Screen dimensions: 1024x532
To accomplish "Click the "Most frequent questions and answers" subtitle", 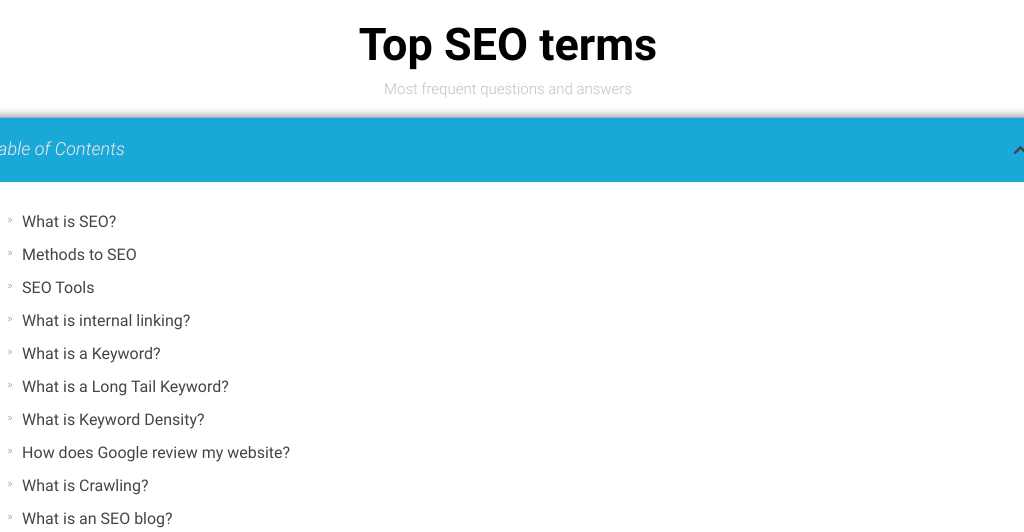I will point(508,89).
